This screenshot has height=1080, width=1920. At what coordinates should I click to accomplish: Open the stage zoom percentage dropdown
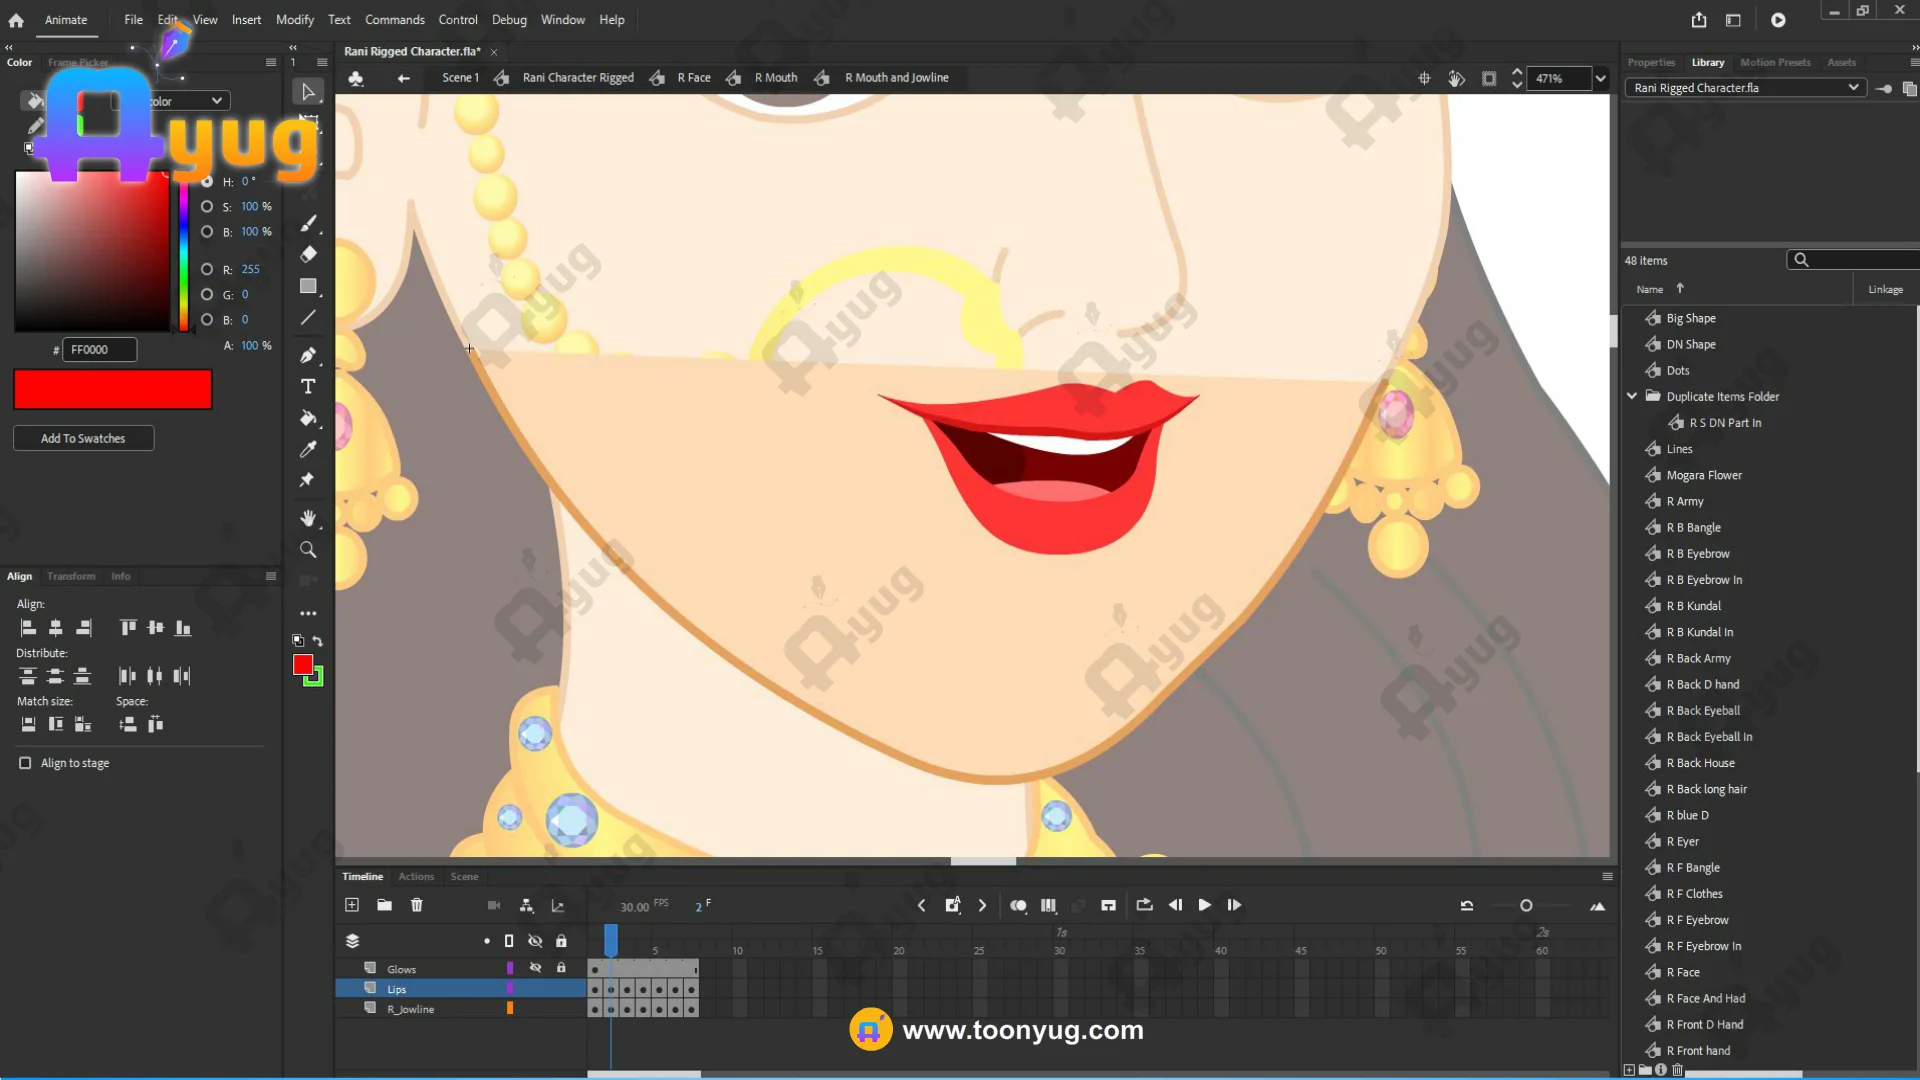click(x=1601, y=78)
